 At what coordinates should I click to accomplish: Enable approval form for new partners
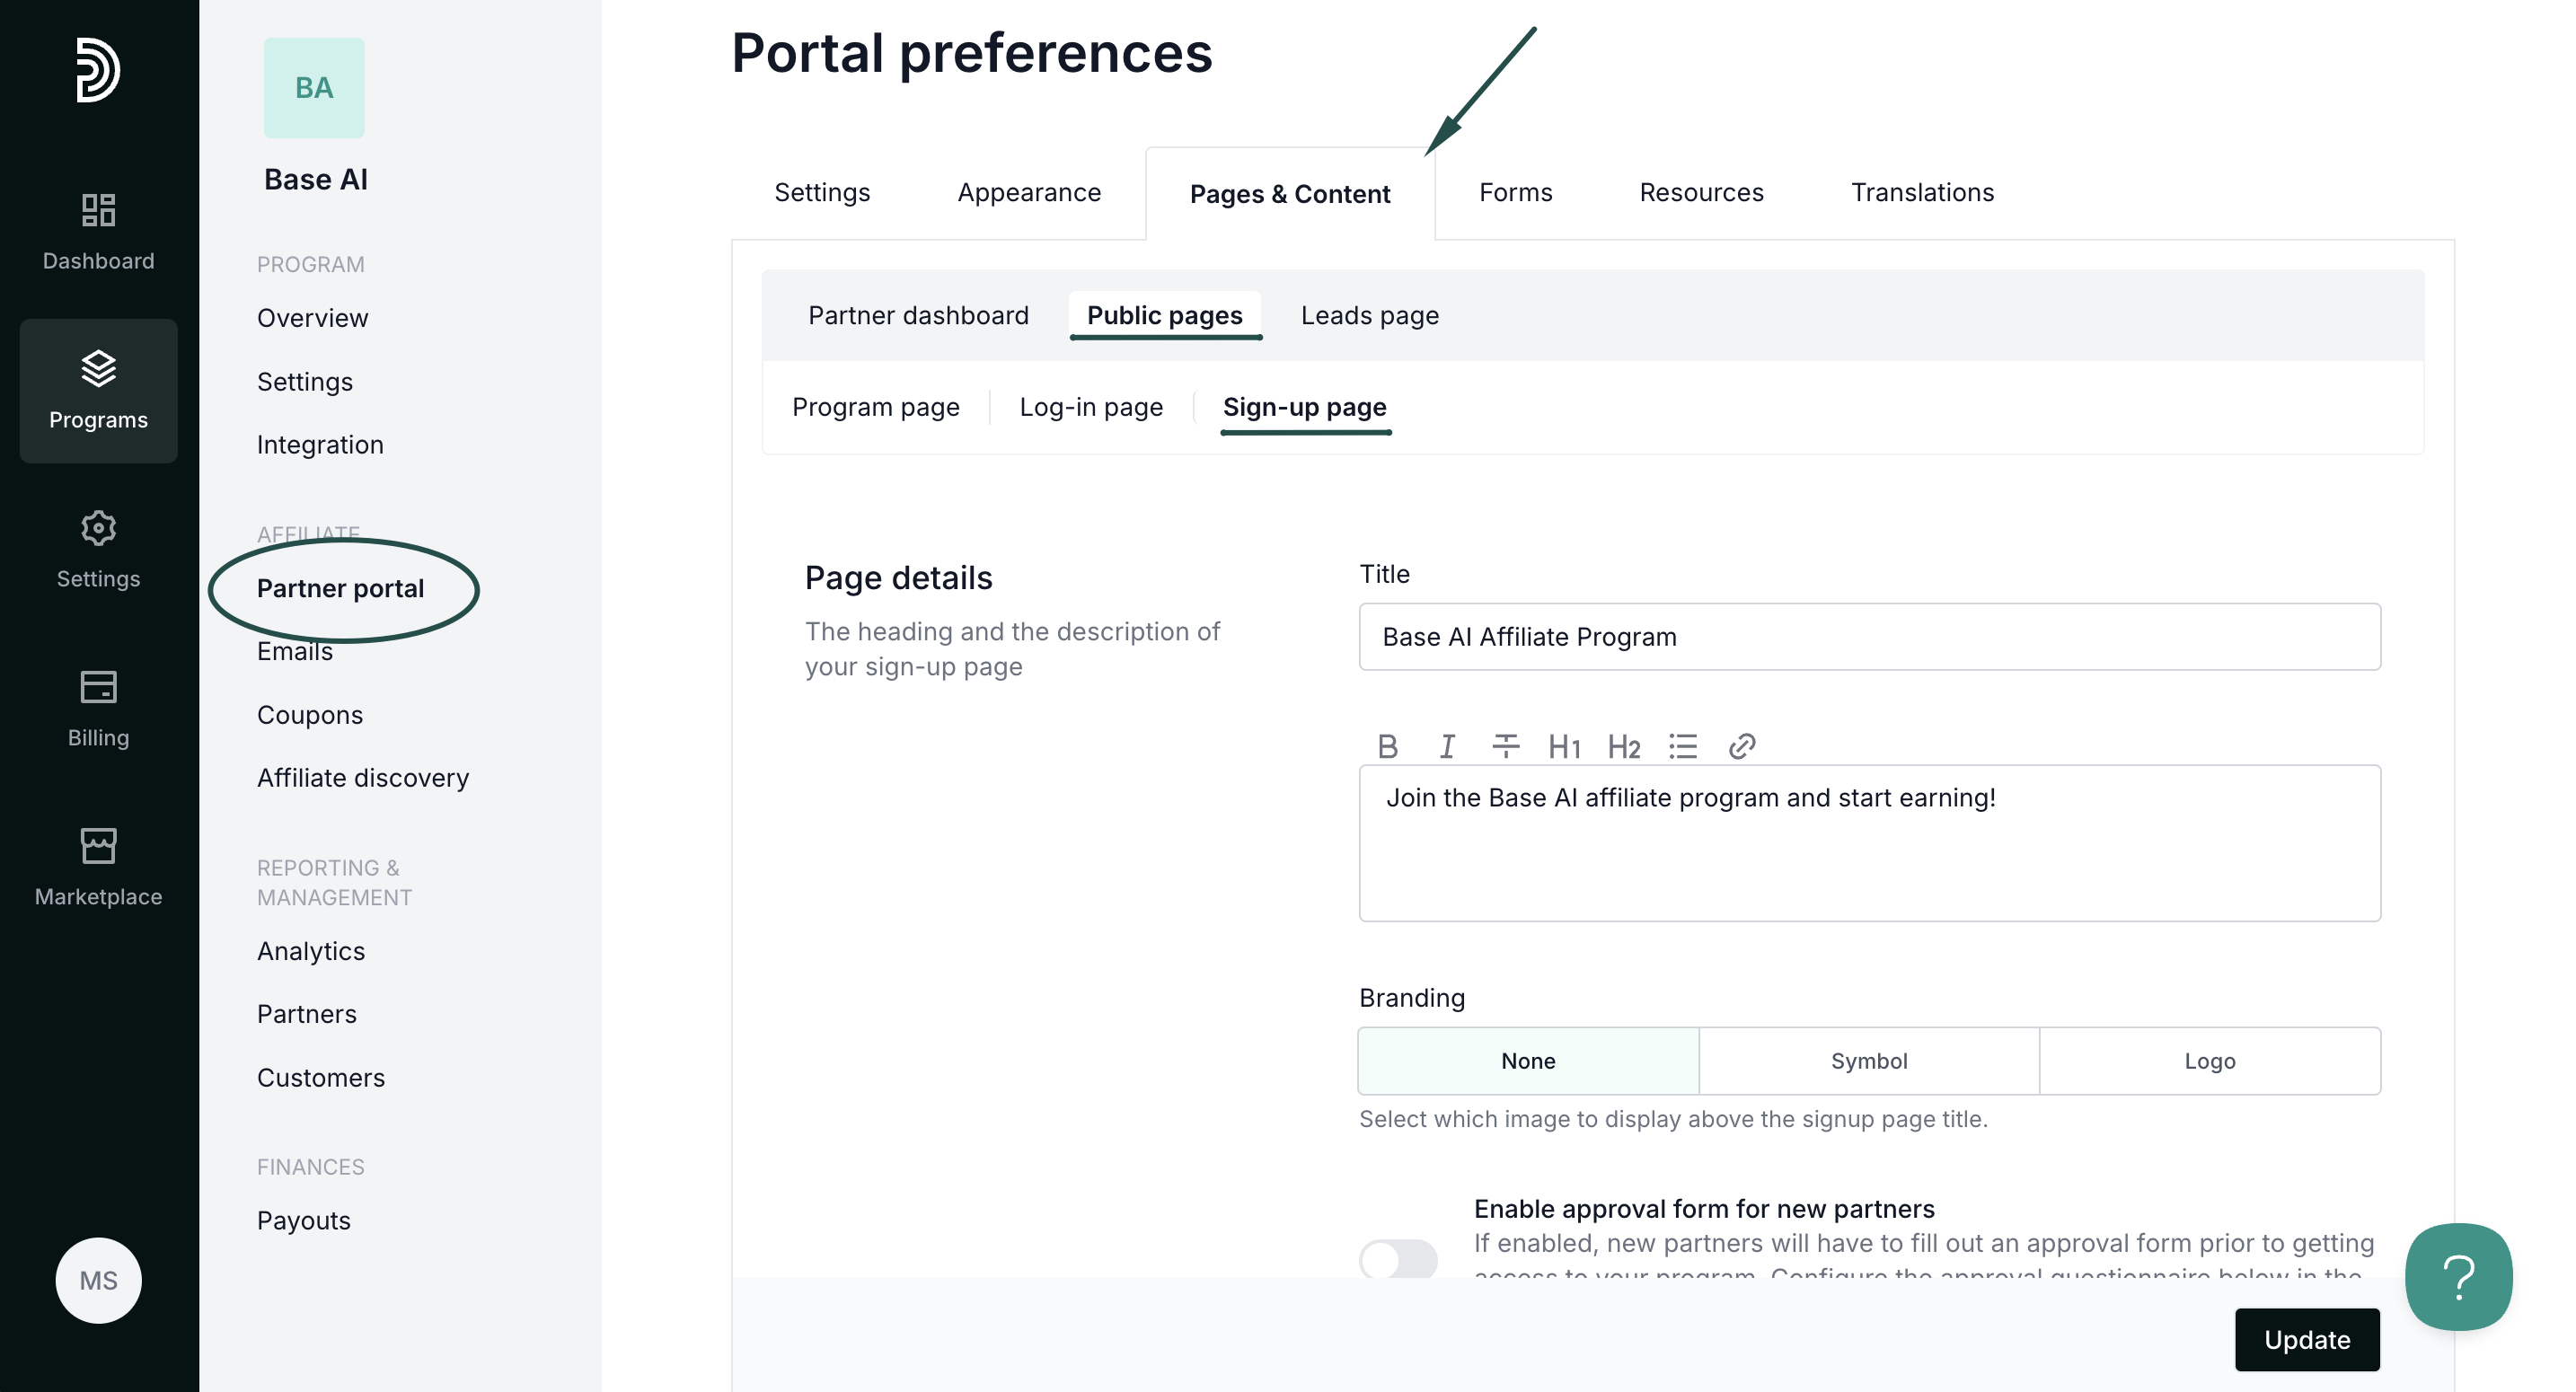[x=1398, y=1259]
